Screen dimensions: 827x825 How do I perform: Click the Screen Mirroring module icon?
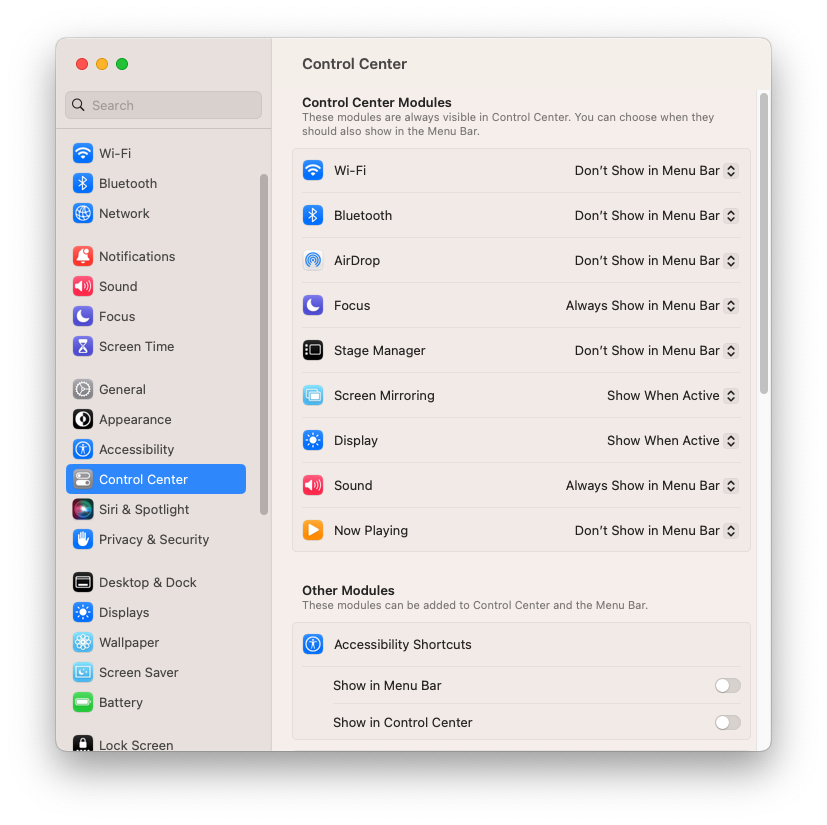tap(313, 396)
